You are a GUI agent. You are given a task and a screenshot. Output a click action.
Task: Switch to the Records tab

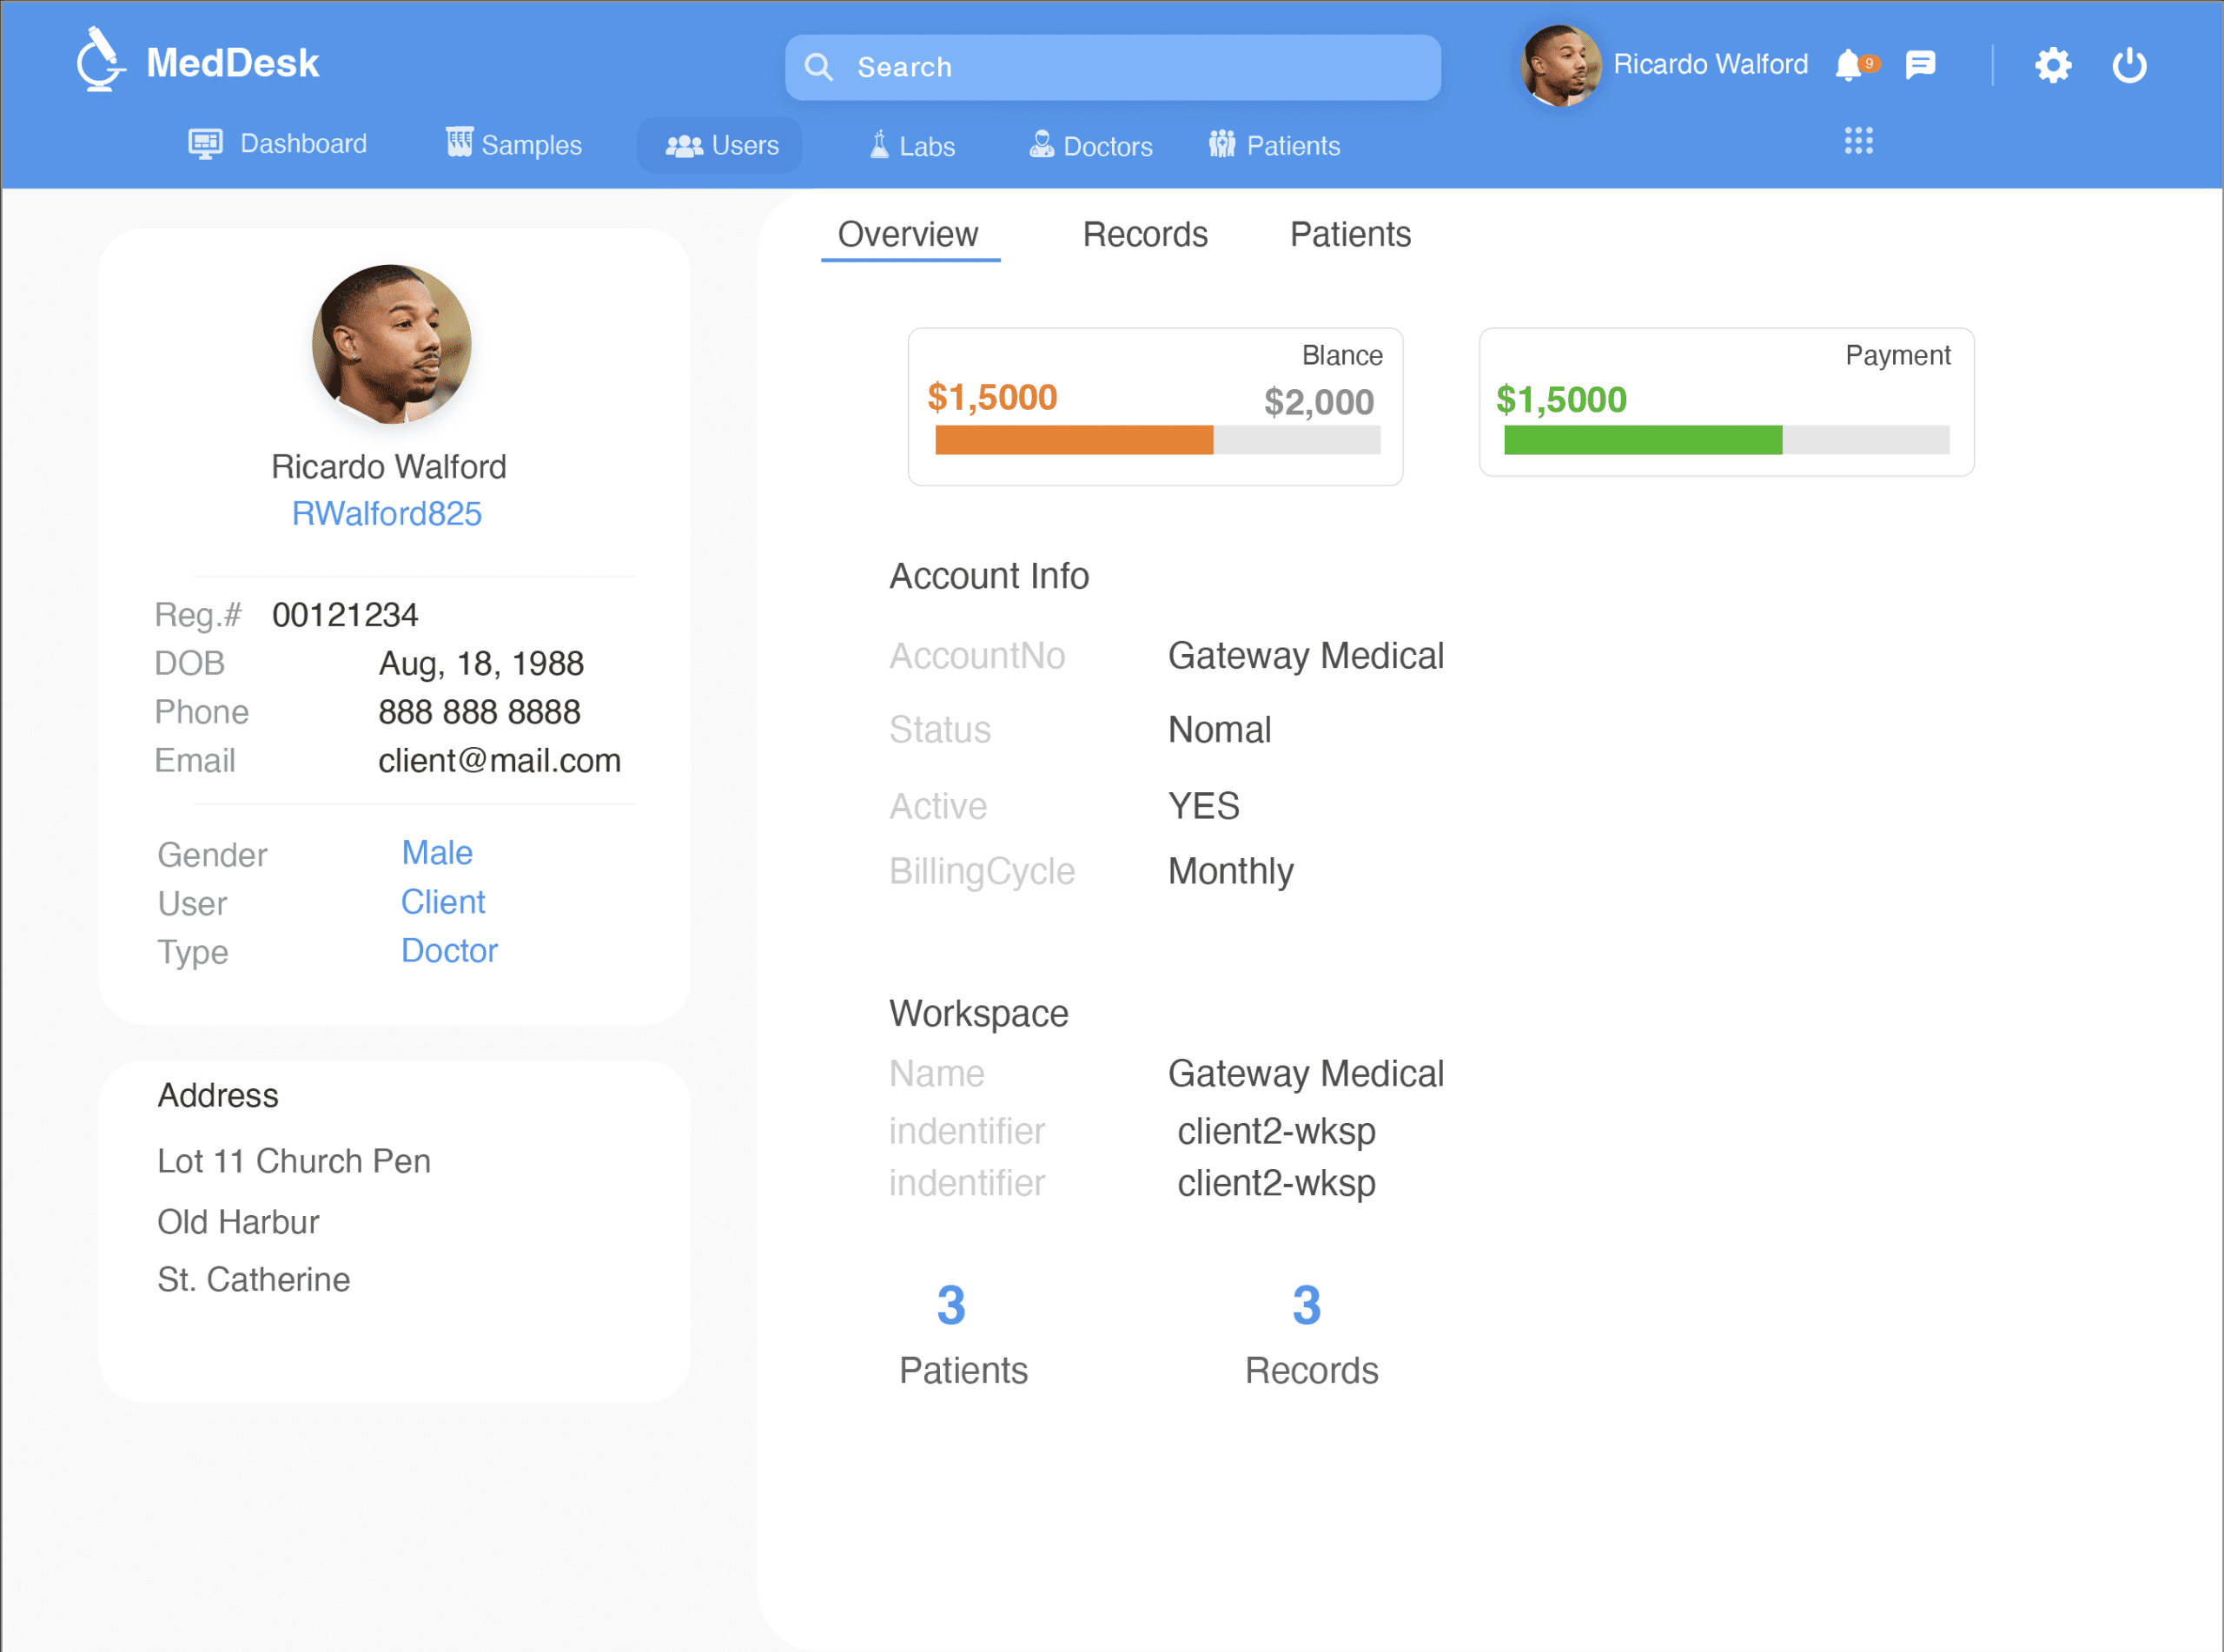click(1145, 234)
